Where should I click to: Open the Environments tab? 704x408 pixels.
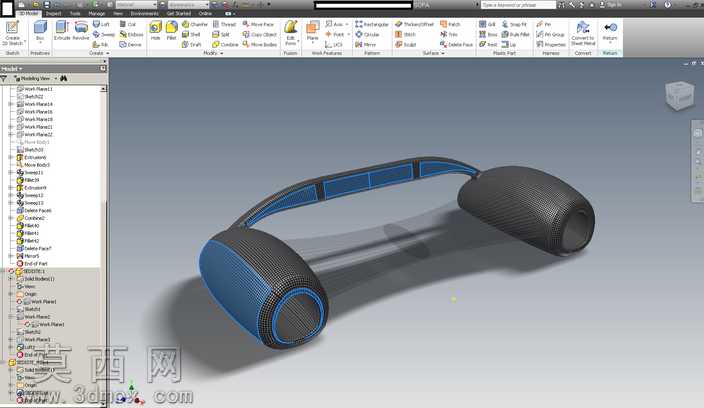coord(145,13)
